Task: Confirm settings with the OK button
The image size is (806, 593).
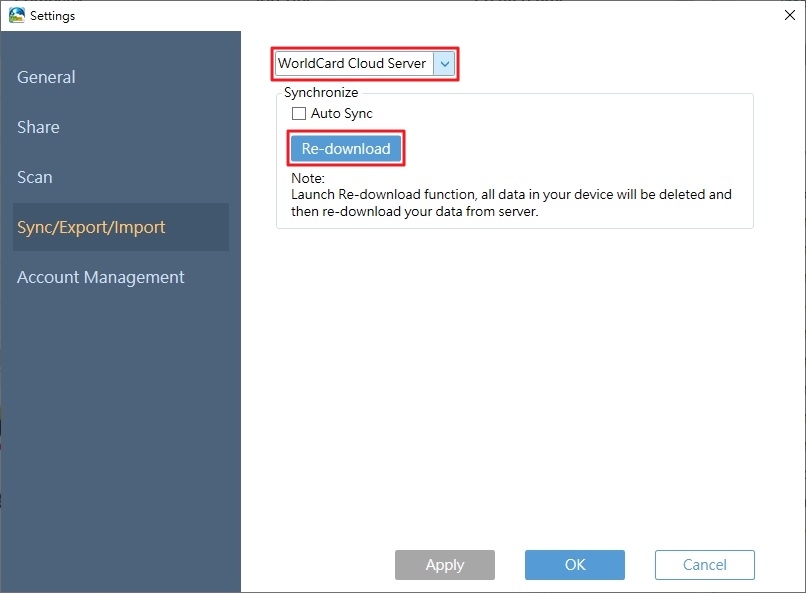Action: (575, 565)
